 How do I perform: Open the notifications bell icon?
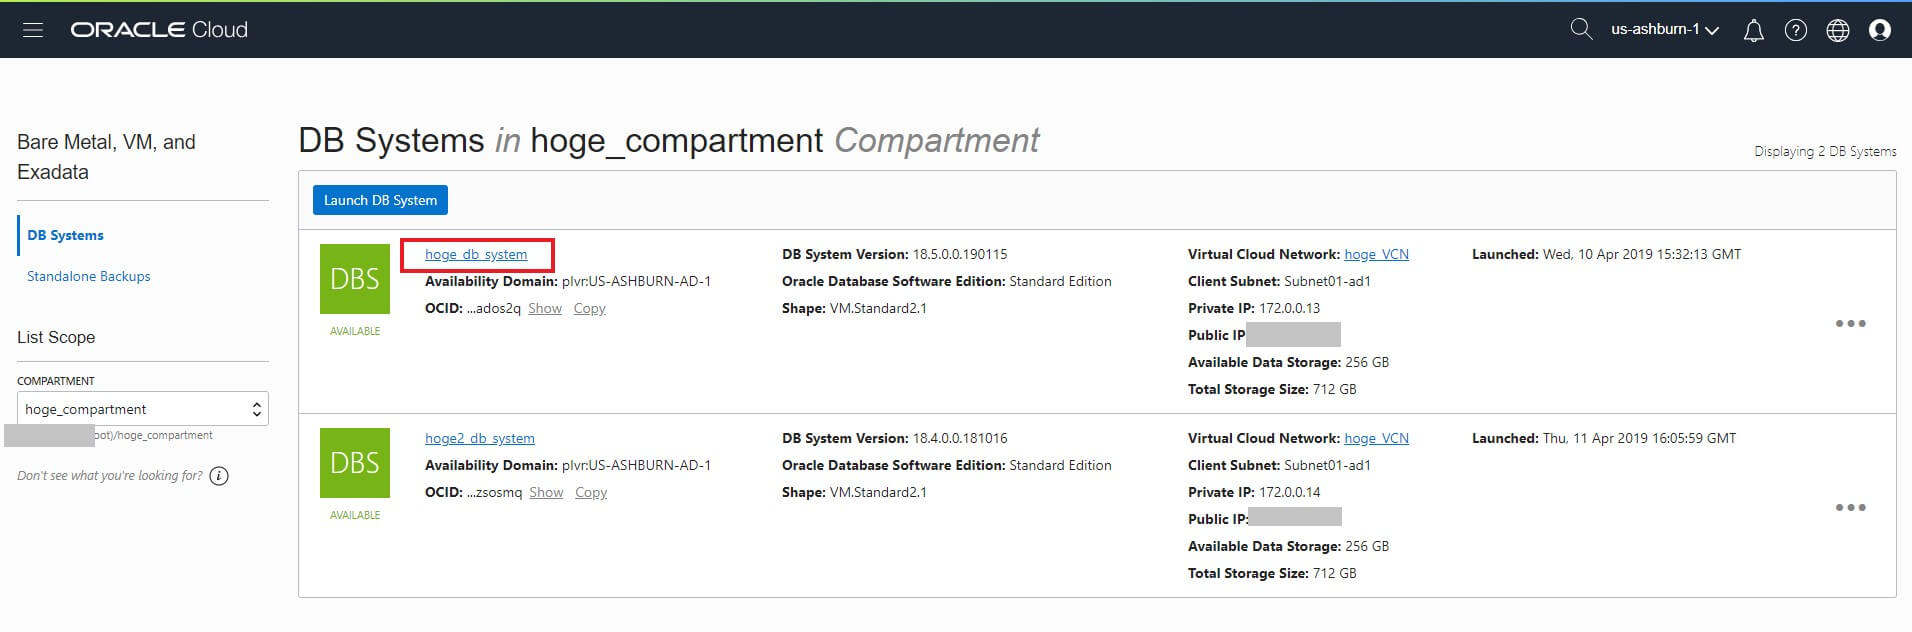1754,31
